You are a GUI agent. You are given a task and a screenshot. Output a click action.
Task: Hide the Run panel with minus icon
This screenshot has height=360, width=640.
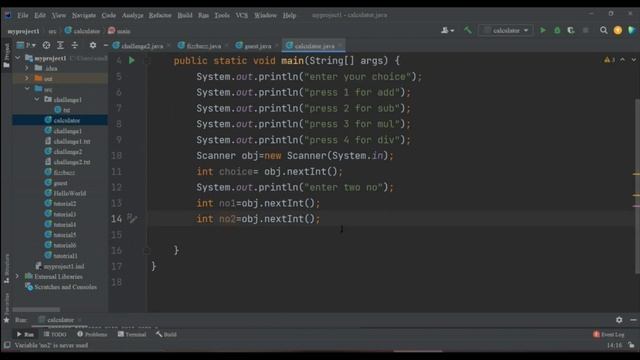coord(633,320)
